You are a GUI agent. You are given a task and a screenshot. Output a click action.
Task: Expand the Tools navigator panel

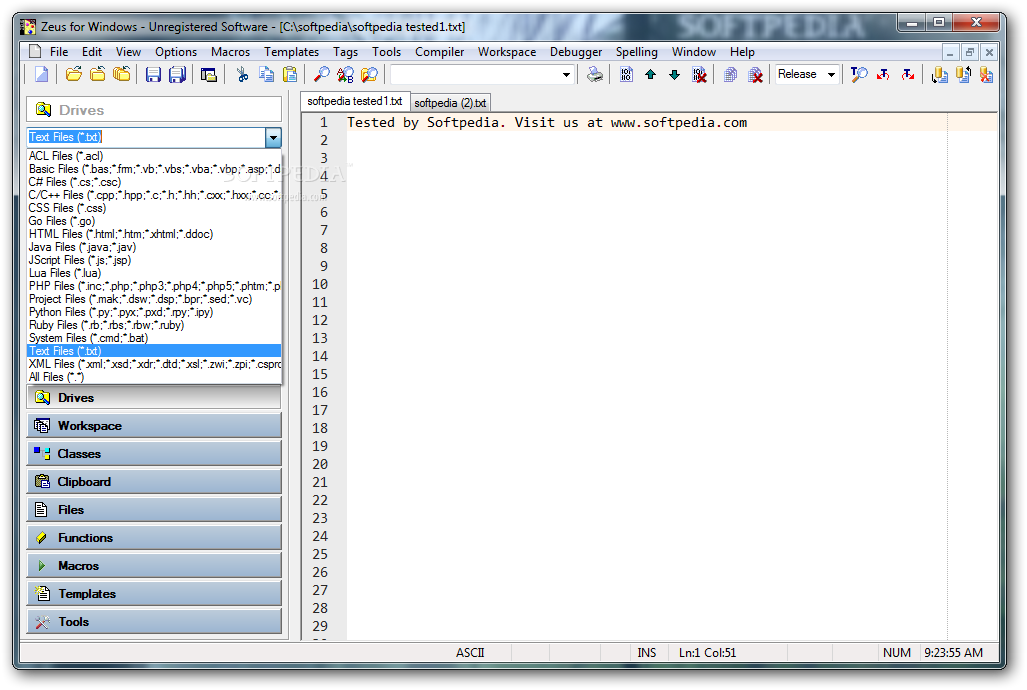point(154,621)
